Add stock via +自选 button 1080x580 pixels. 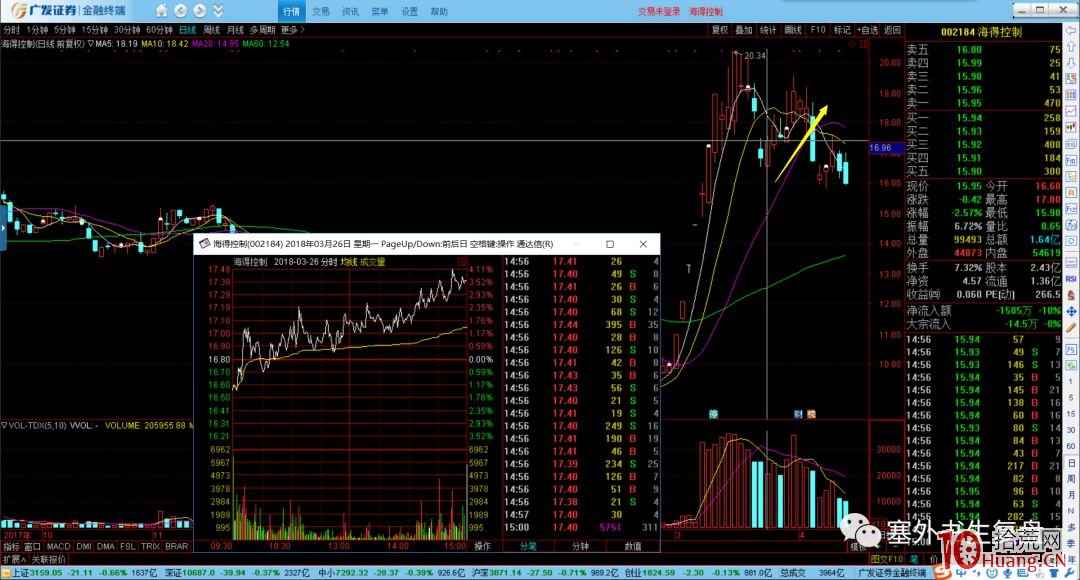[x=868, y=30]
